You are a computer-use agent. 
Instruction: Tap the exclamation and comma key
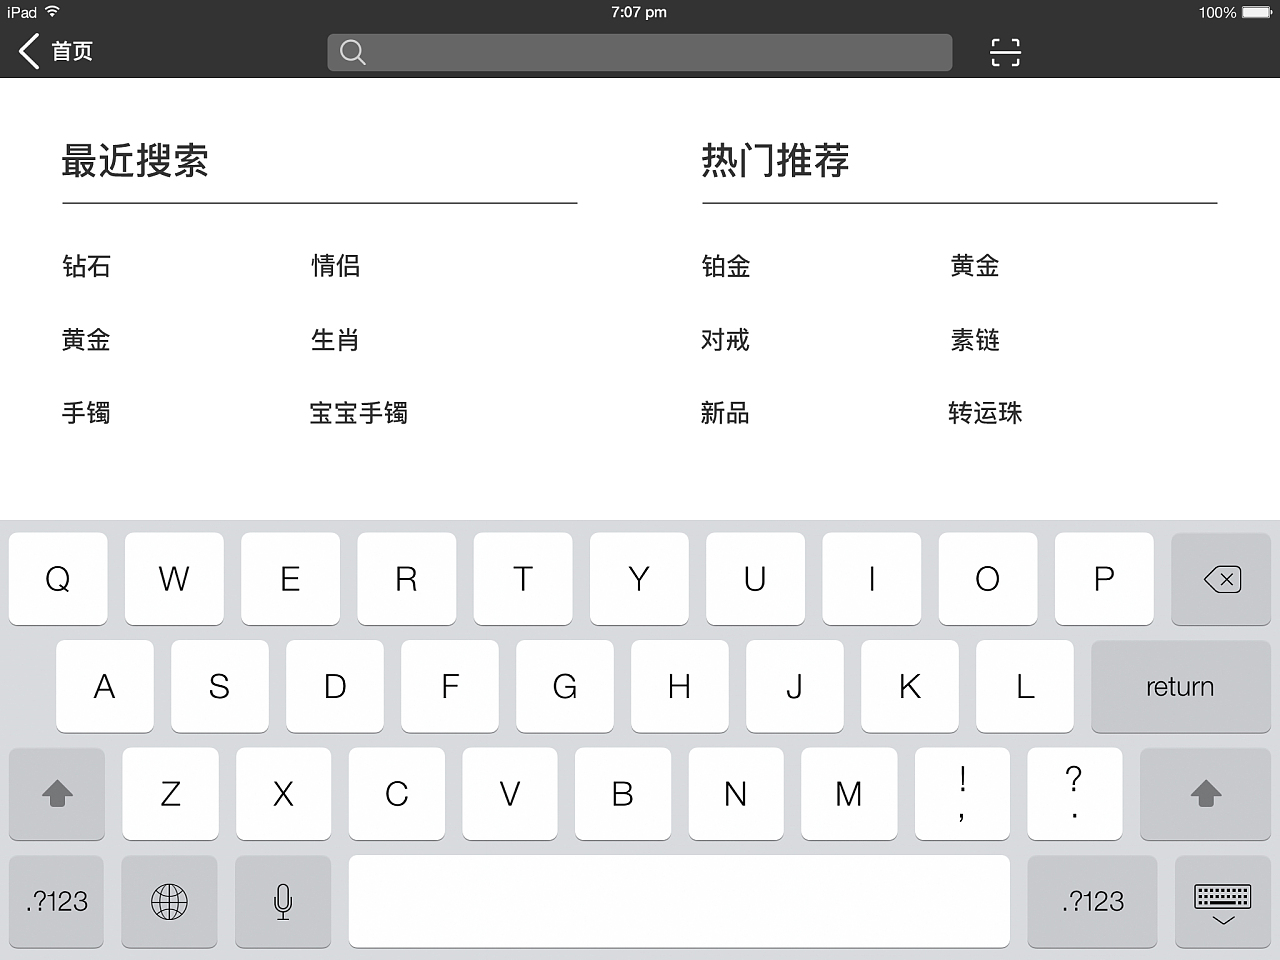pyautogui.click(x=961, y=794)
